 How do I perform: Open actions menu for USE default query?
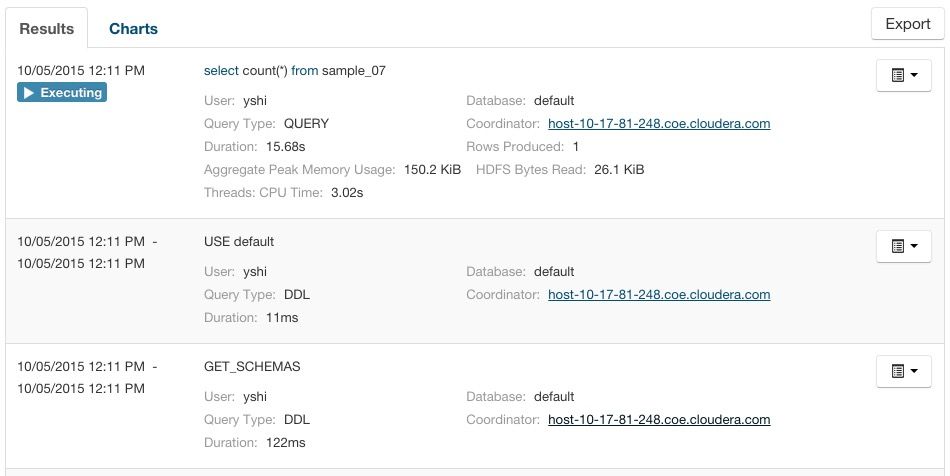(903, 246)
